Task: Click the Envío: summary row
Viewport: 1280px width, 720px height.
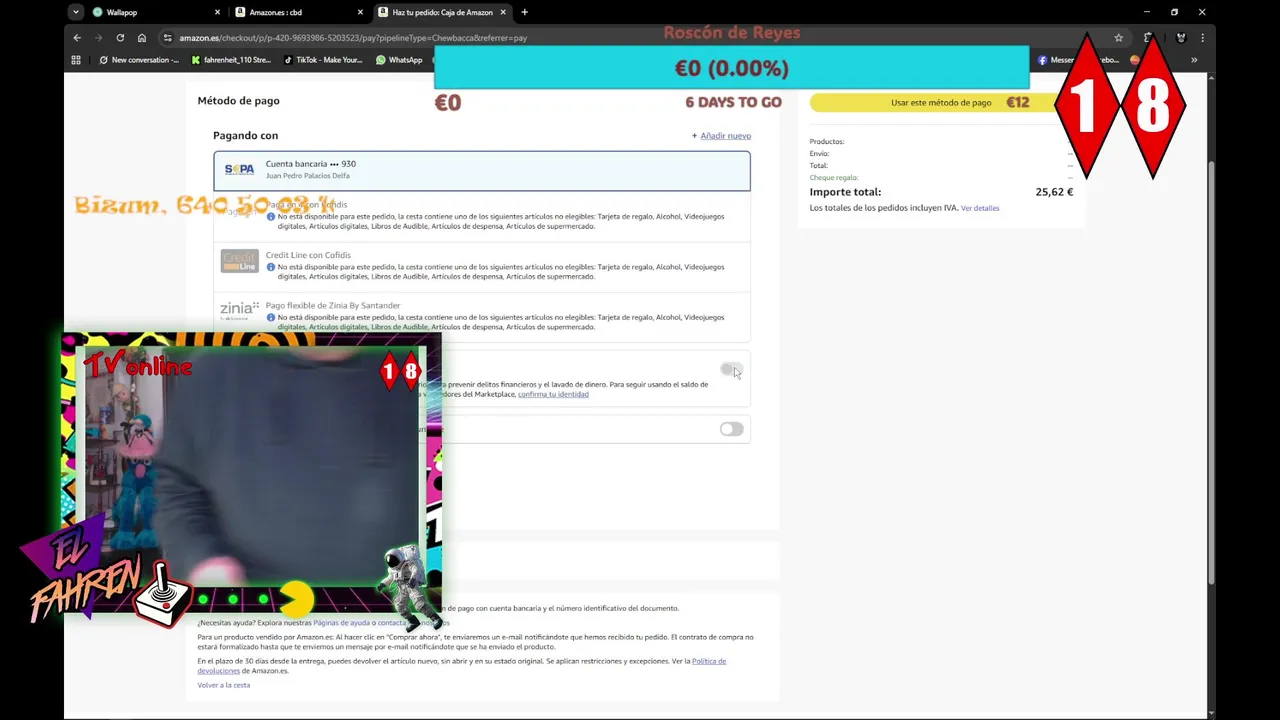Action: tap(941, 154)
